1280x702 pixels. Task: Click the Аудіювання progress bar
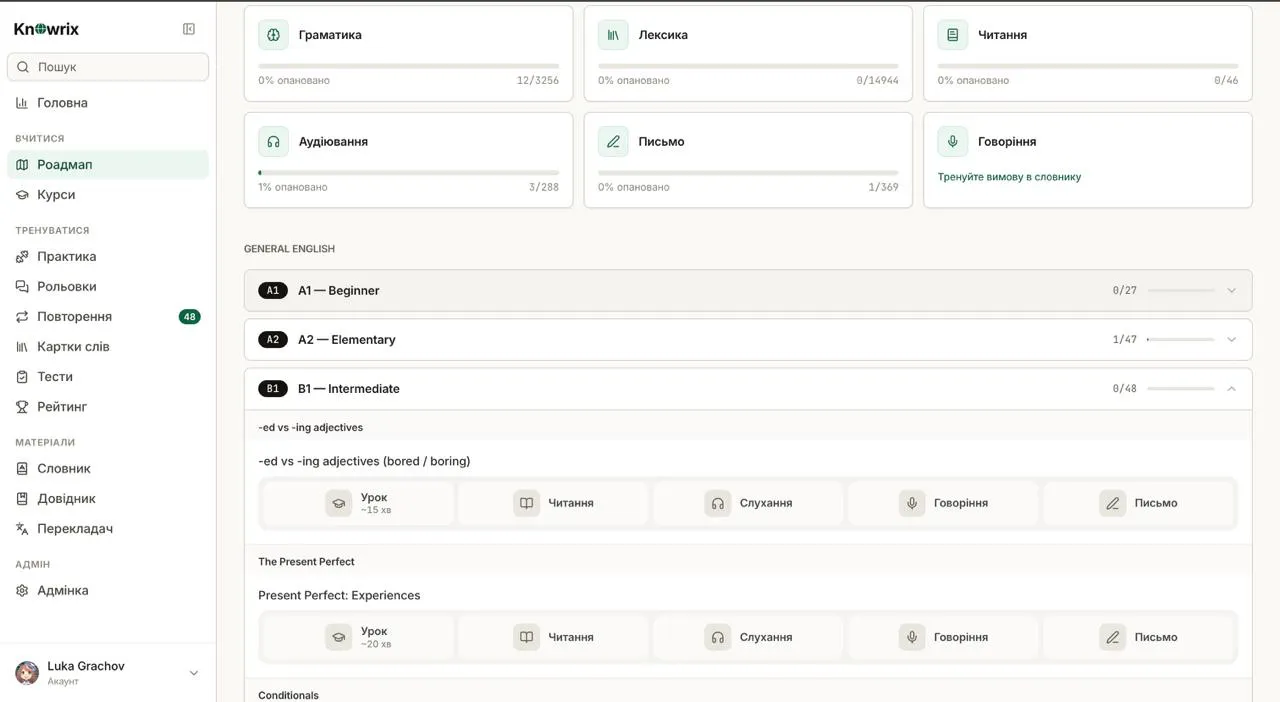click(x=408, y=173)
